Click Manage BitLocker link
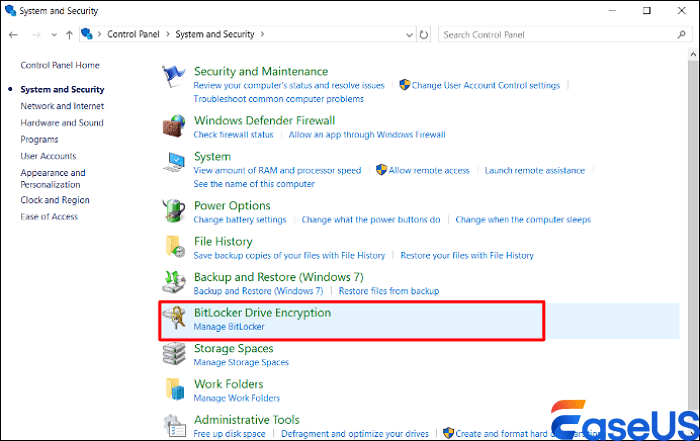Viewport: 700px width, 441px height. tap(229, 327)
